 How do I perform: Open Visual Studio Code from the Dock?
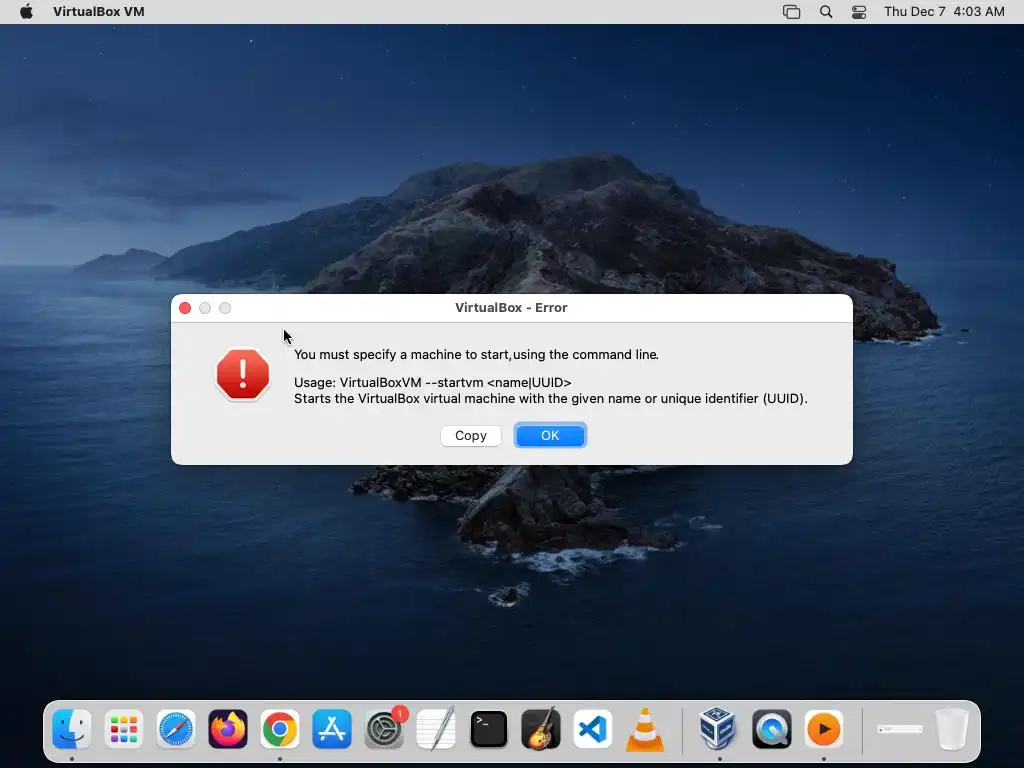click(593, 729)
